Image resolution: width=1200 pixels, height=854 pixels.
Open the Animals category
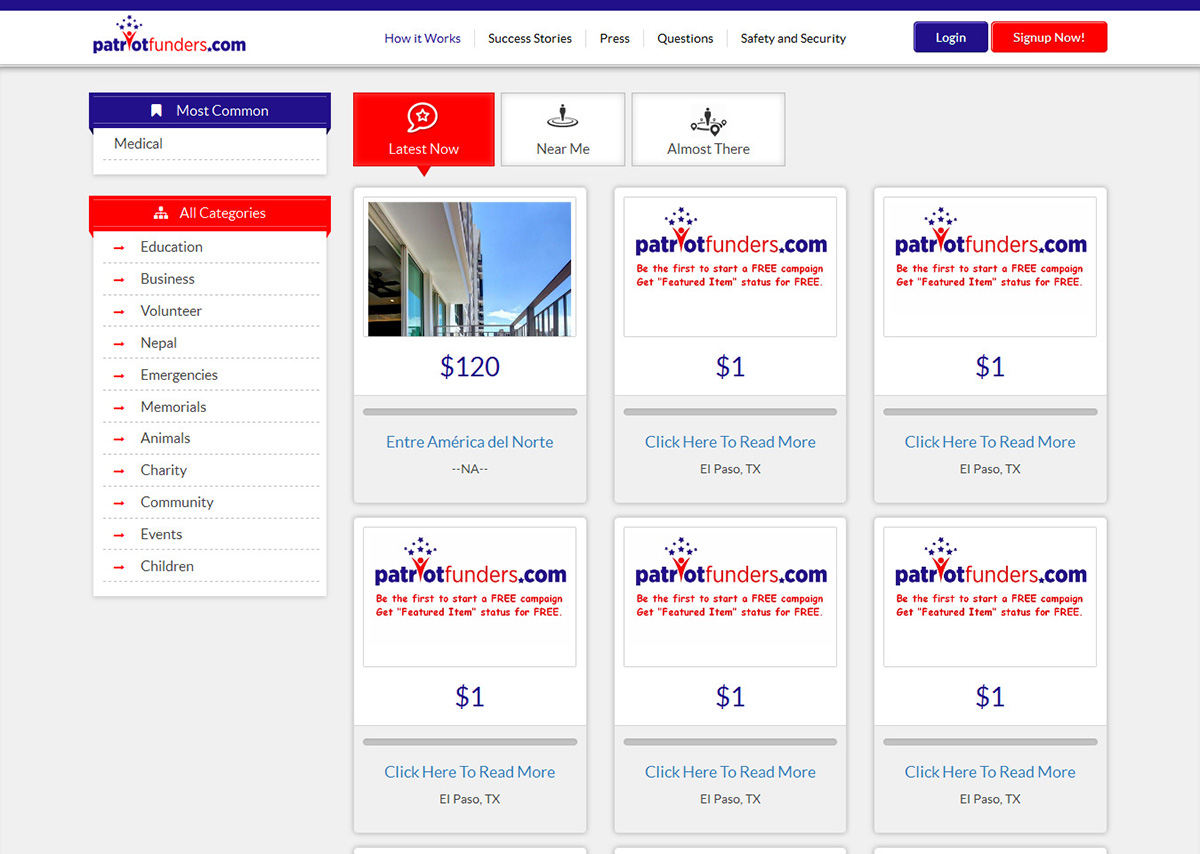click(x=165, y=438)
